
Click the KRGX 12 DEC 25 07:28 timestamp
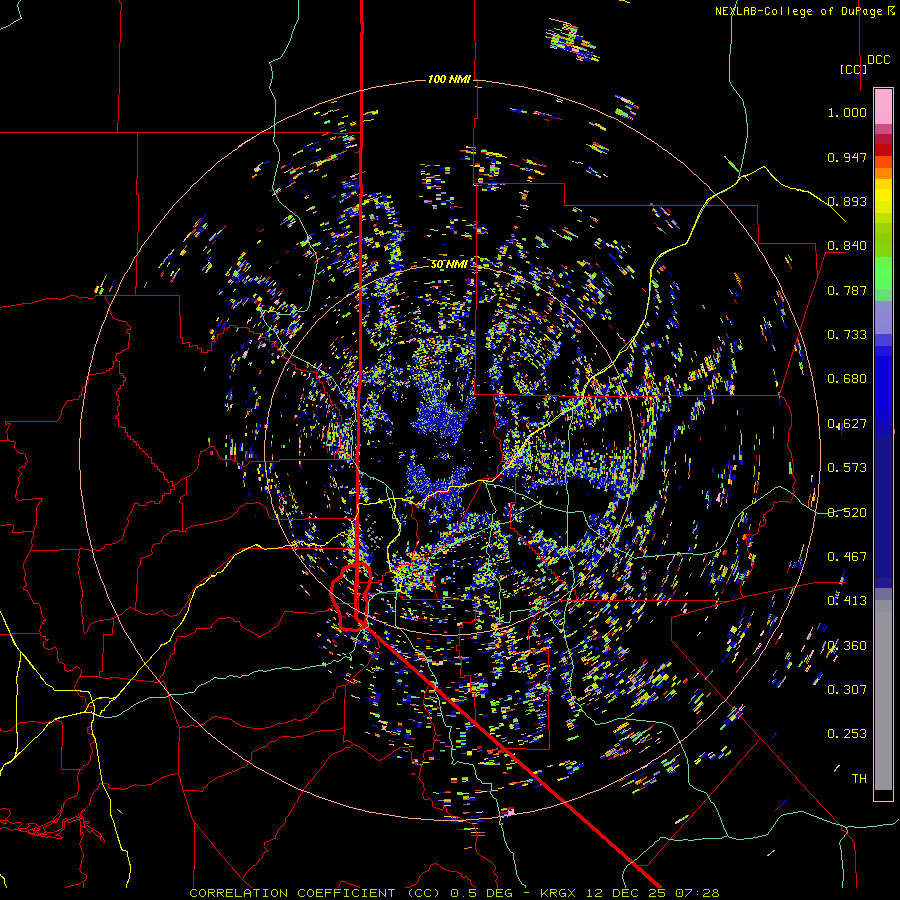click(x=630, y=893)
